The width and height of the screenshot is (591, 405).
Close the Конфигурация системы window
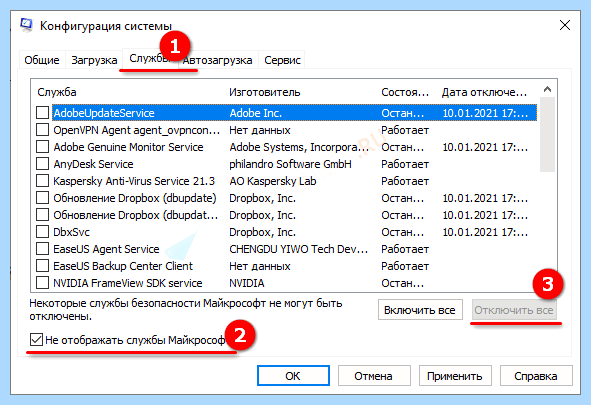click(x=565, y=25)
